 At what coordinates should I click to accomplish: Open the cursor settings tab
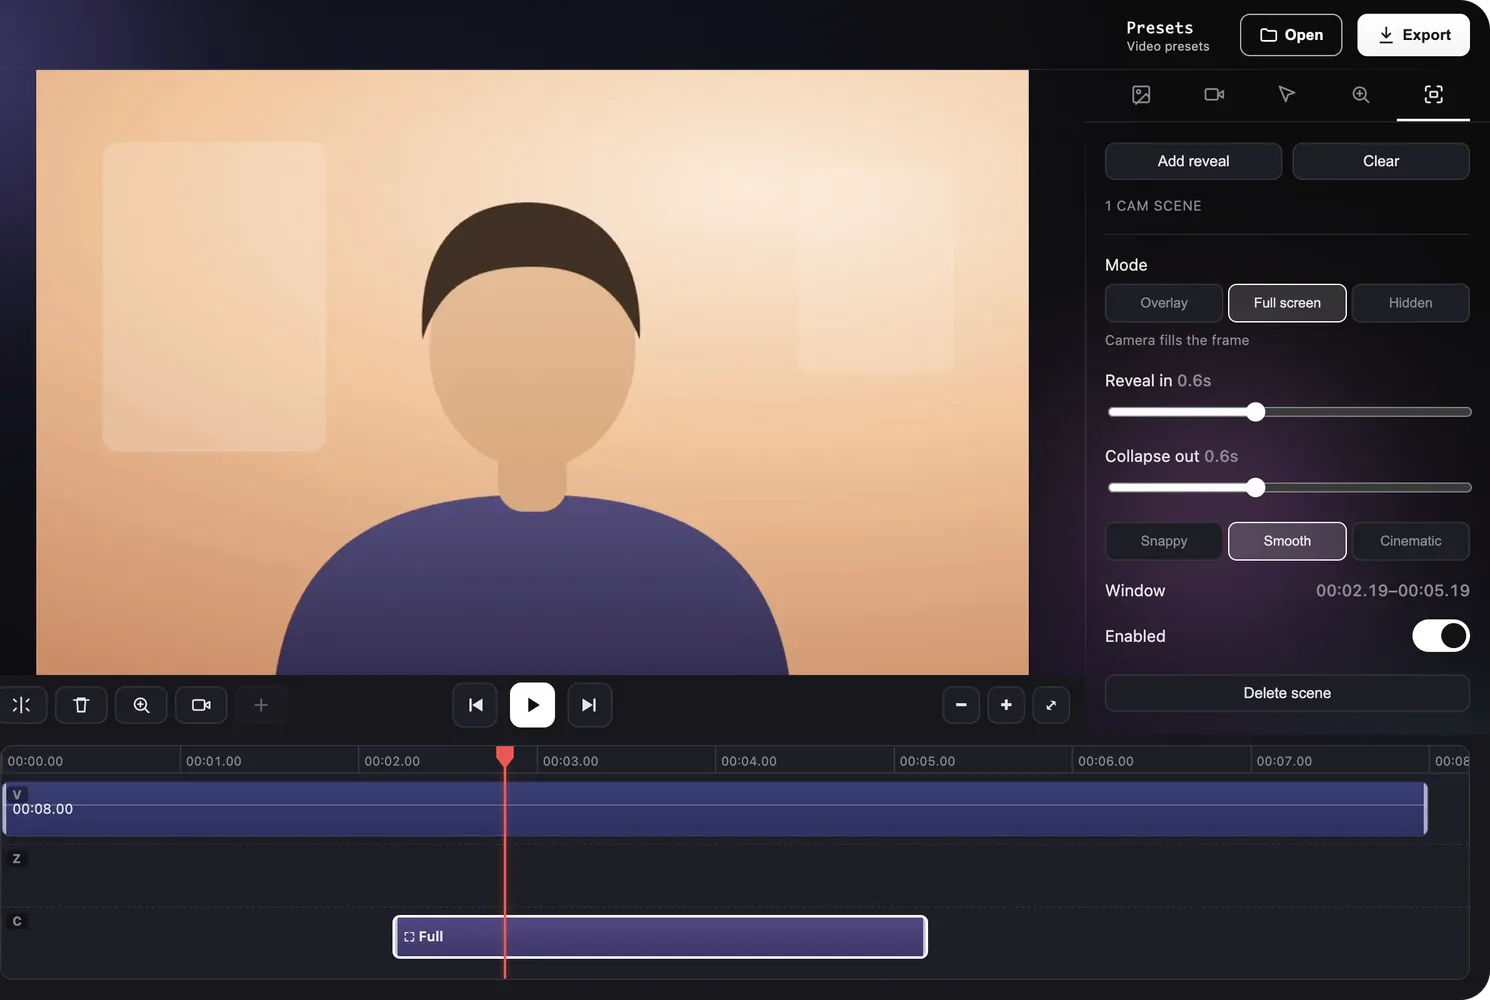1287,94
